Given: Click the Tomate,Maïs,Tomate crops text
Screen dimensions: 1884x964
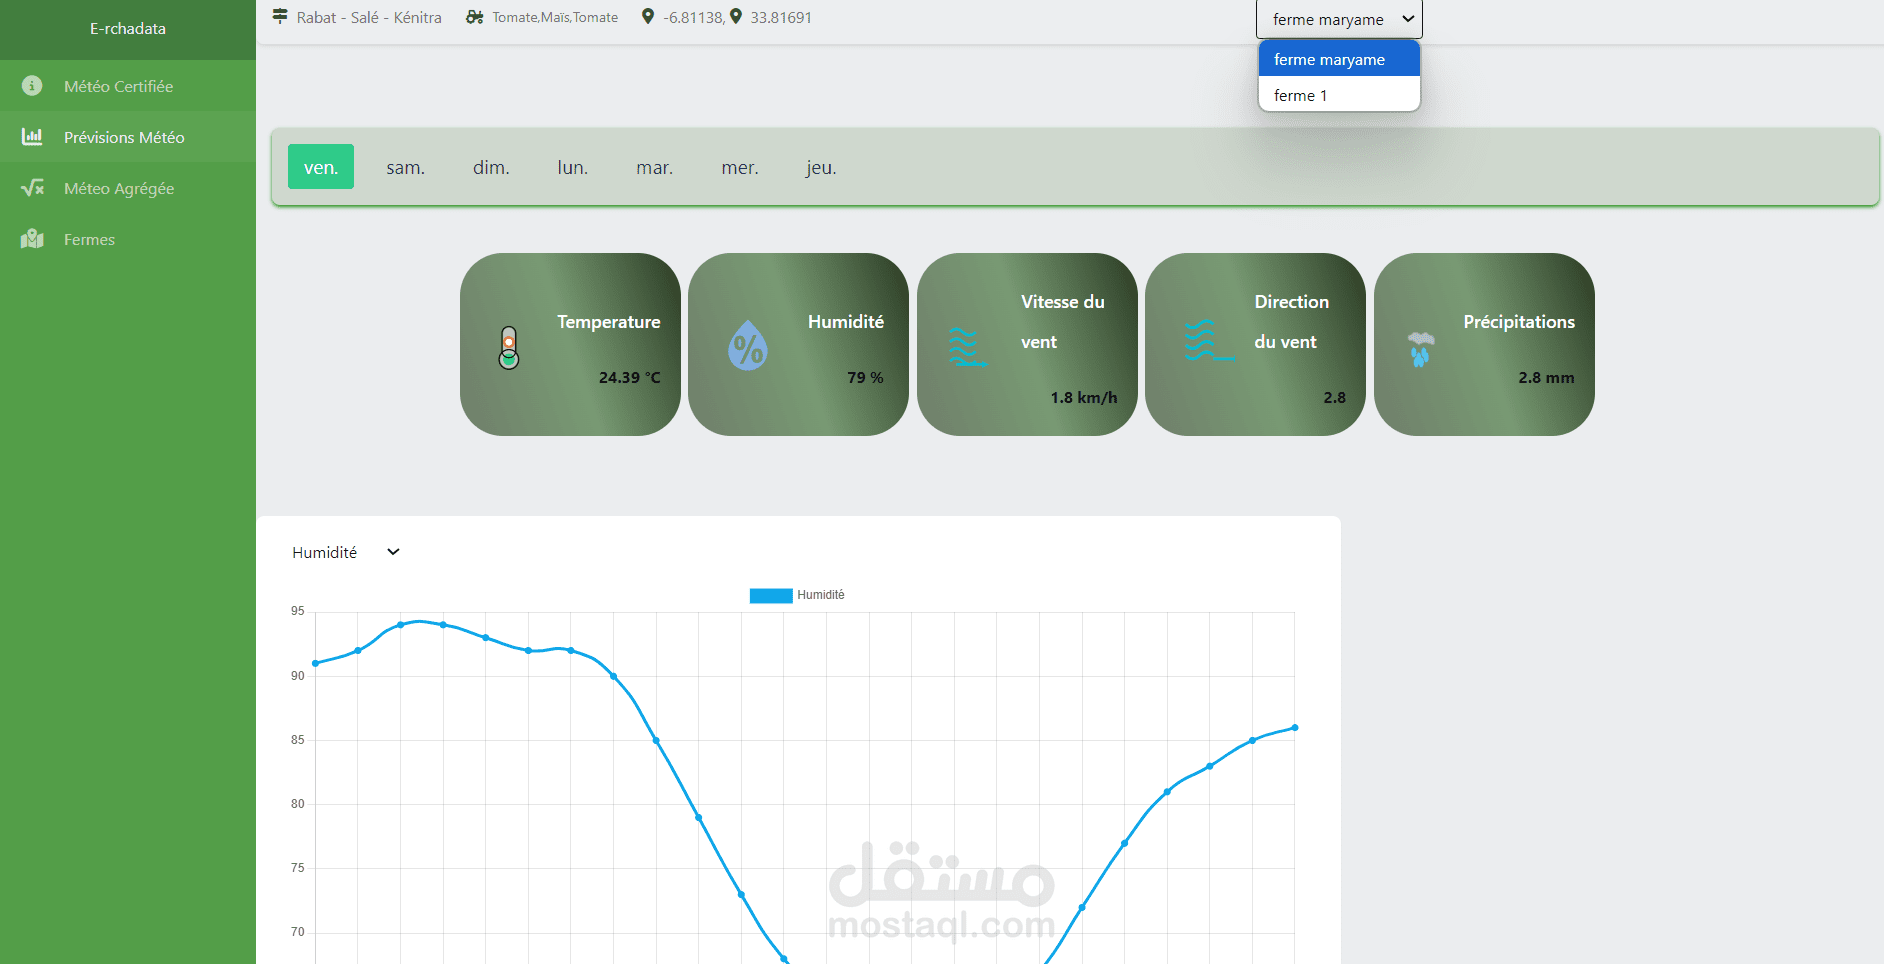Looking at the screenshot, I should coord(555,17).
